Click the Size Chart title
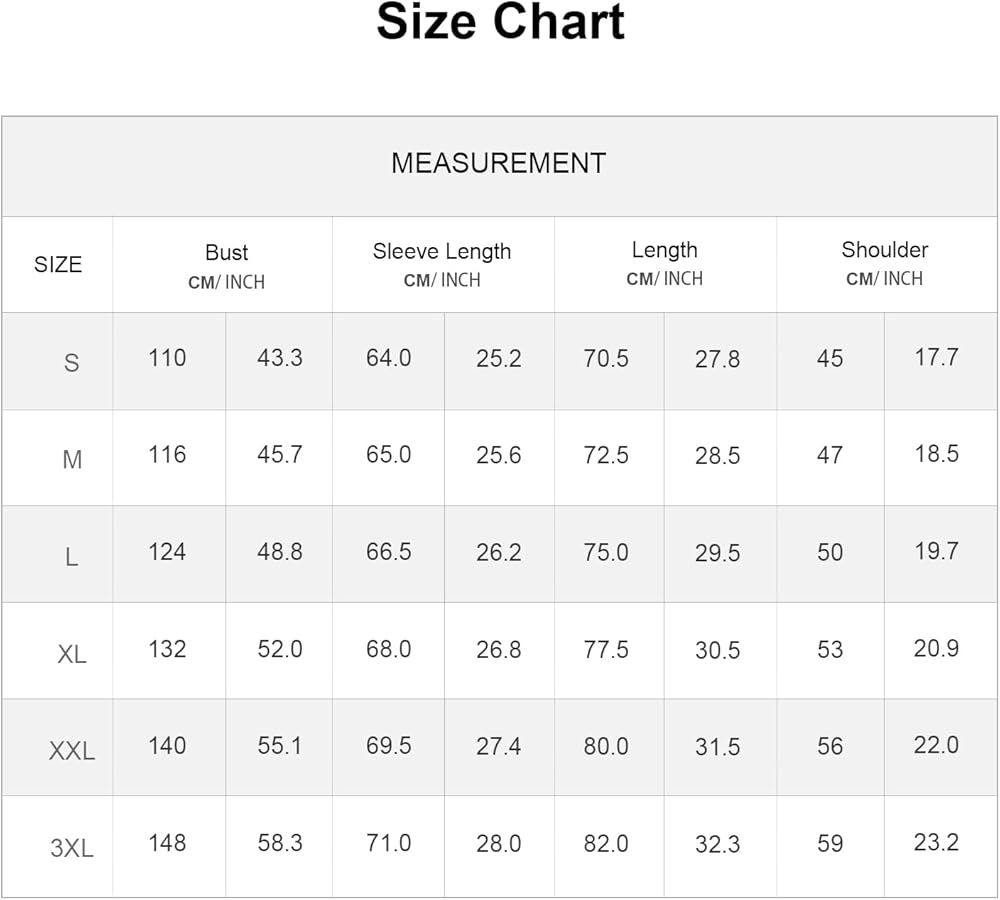Viewport: 1000px width, 900px height. pyautogui.click(x=500, y=24)
